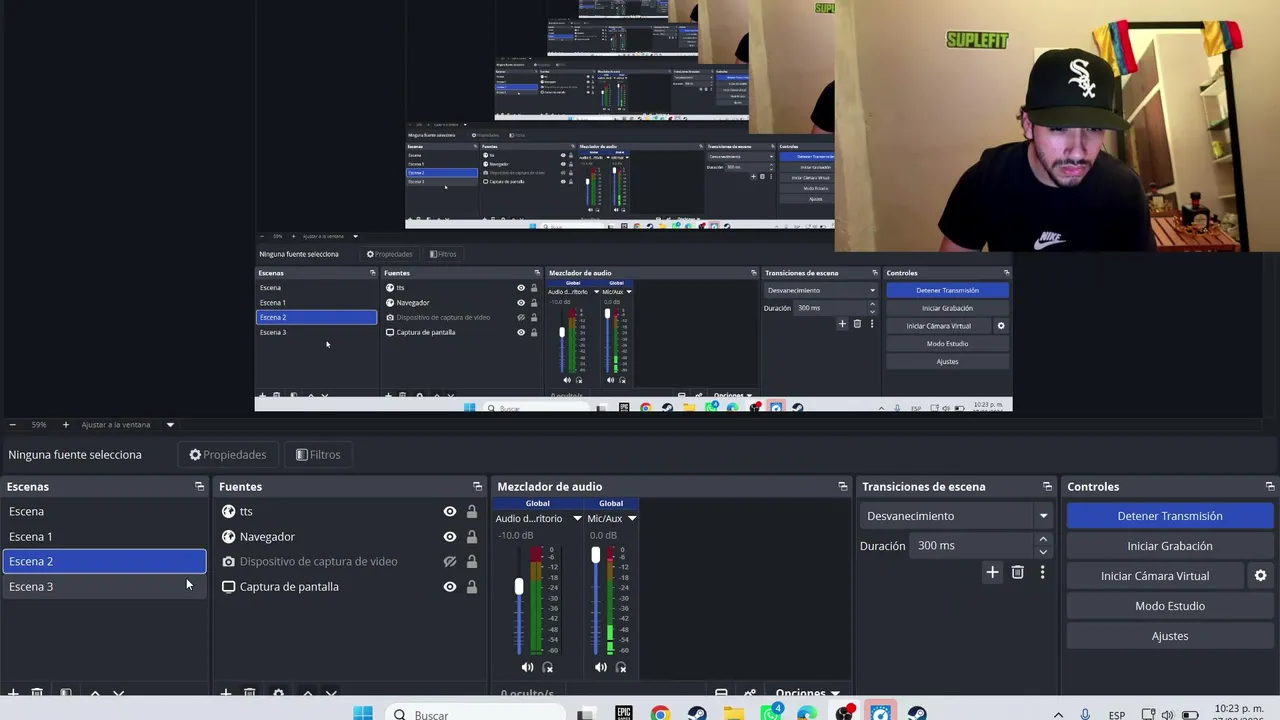Enable Modo Estudio
The height and width of the screenshot is (720, 1280).
(x=1170, y=606)
